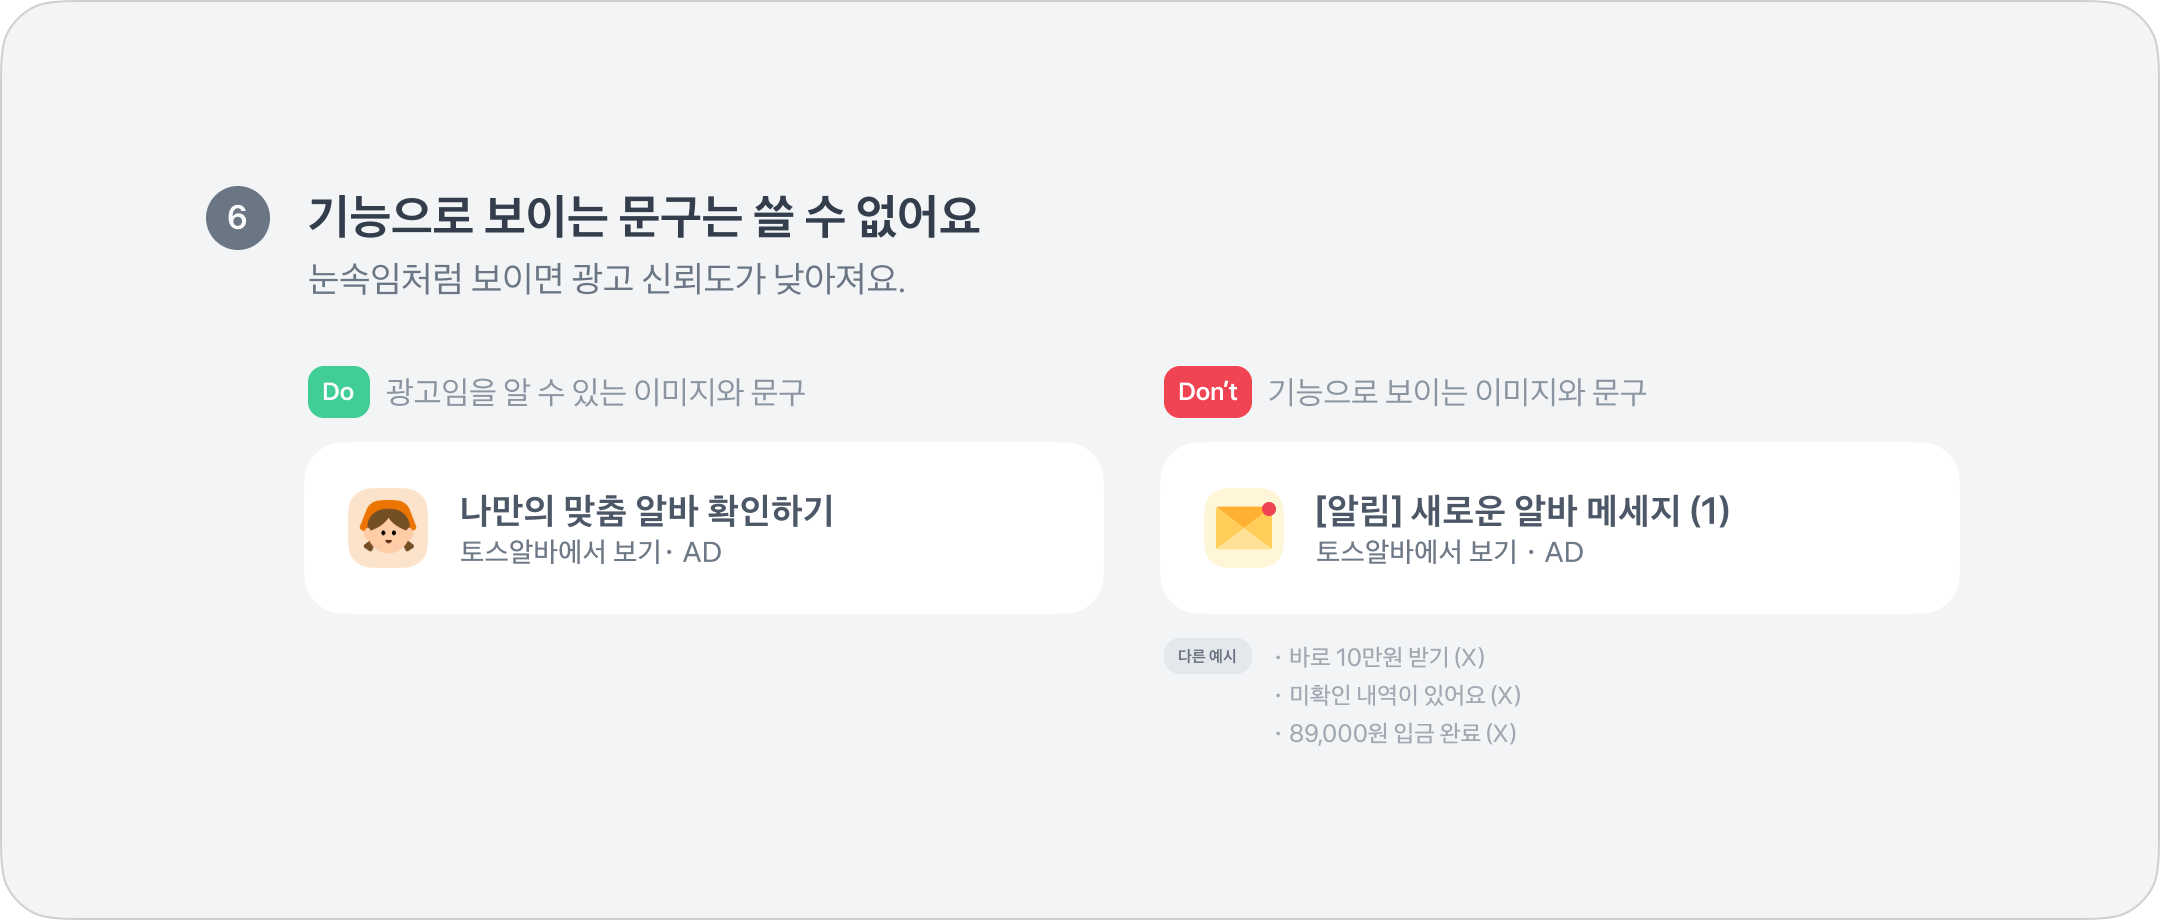Screen dimensions: 2160x920
Task: Click the caption 기능으로 보이는 이미지와 문구
Action: tap(1457, 392)
